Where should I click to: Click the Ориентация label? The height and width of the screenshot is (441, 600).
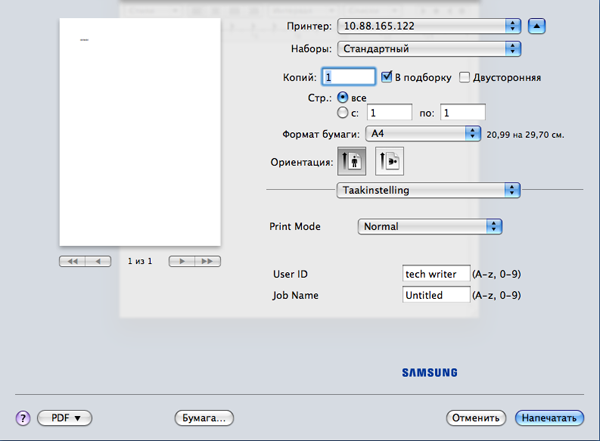(302, 162)
